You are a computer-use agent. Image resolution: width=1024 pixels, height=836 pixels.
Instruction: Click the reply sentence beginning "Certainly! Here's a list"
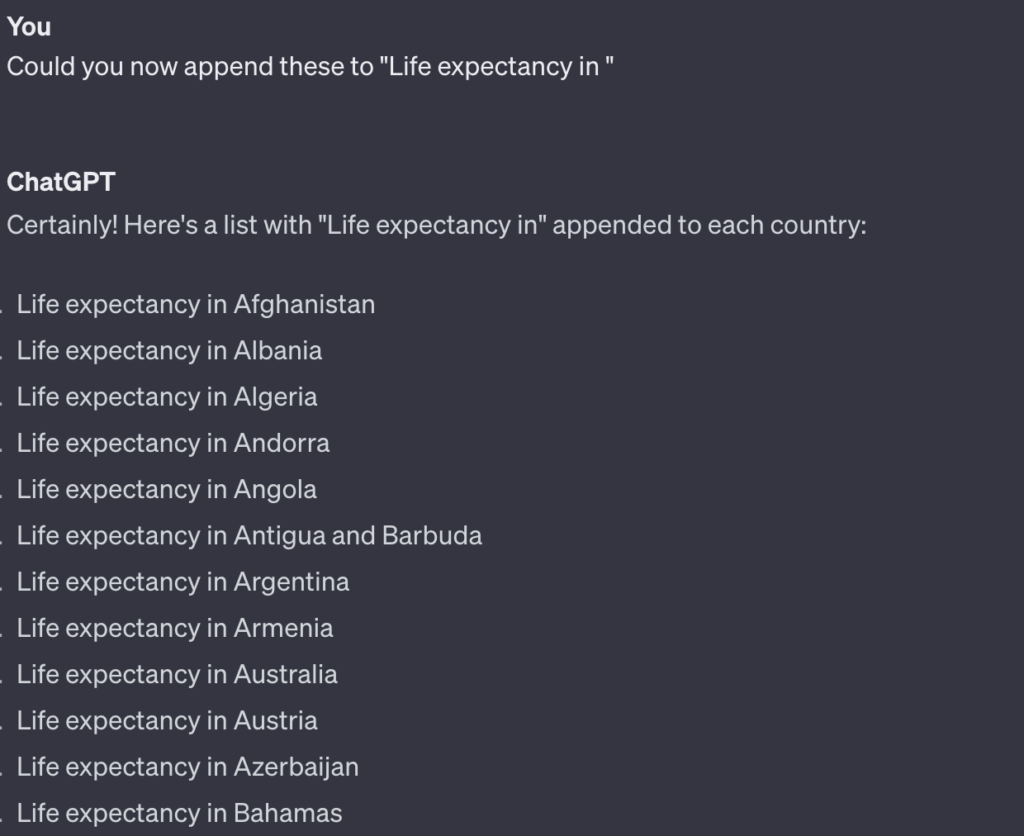[436, 225]
